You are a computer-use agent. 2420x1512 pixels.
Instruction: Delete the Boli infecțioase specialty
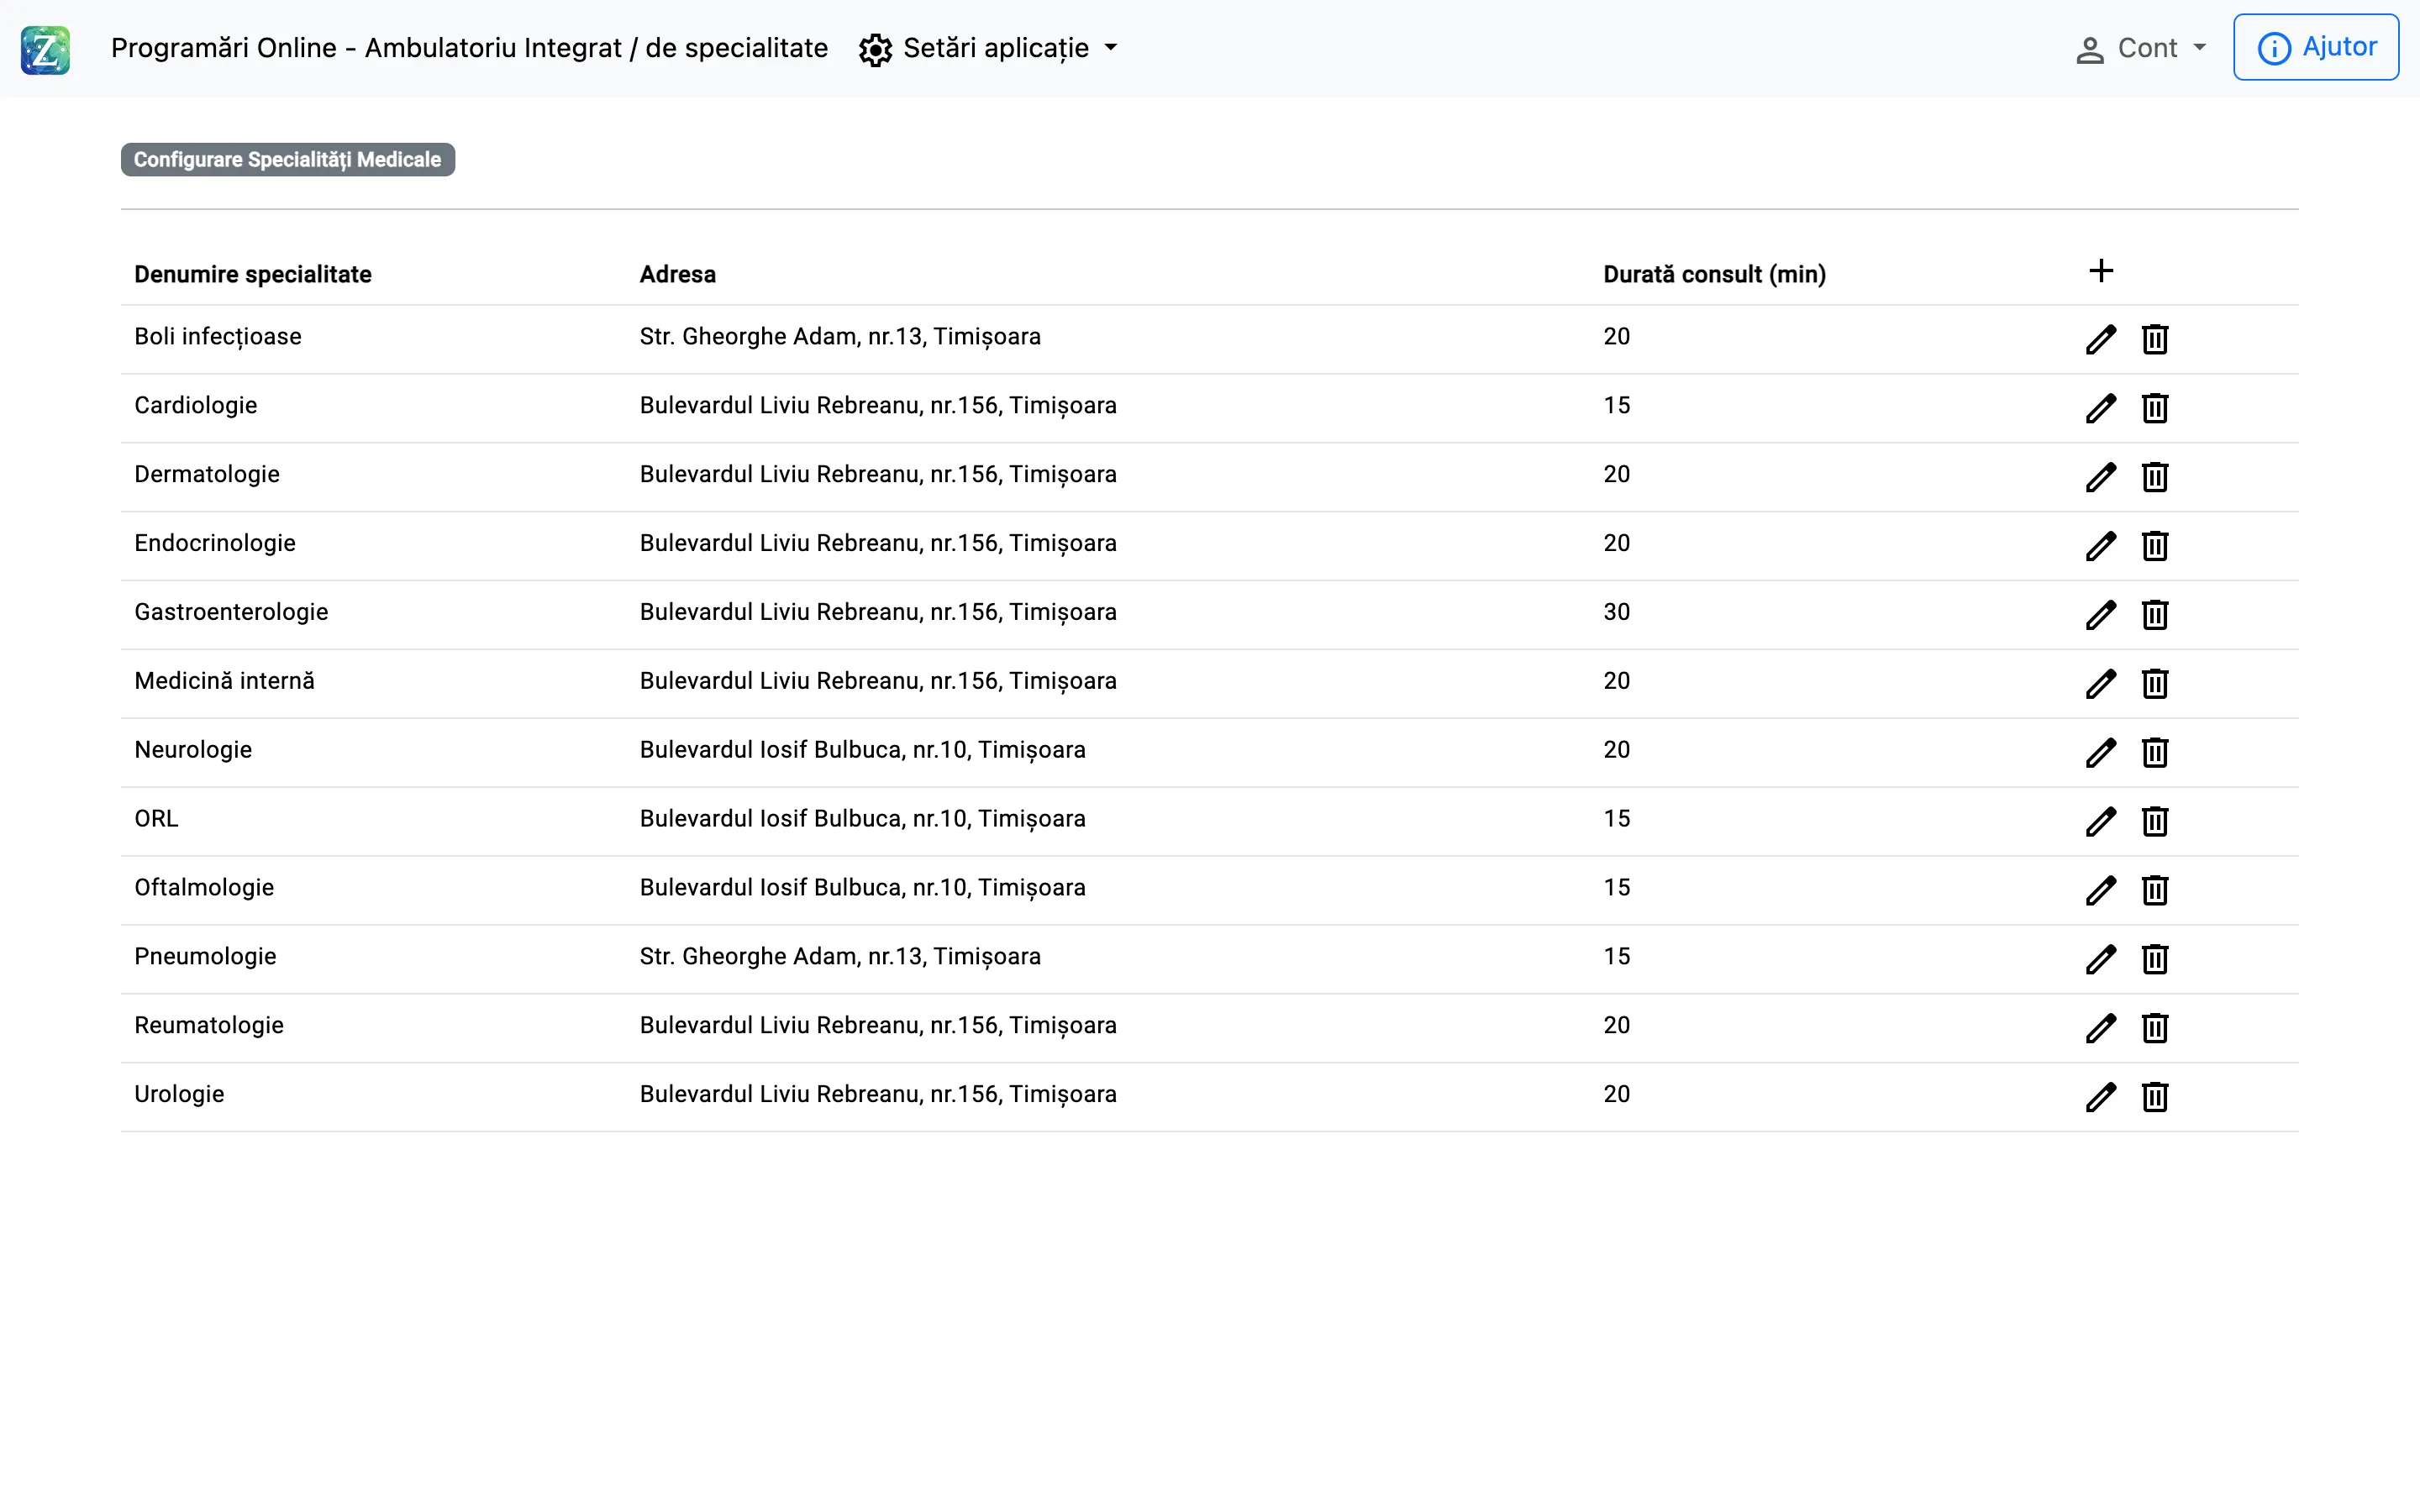click(2155, 339)
